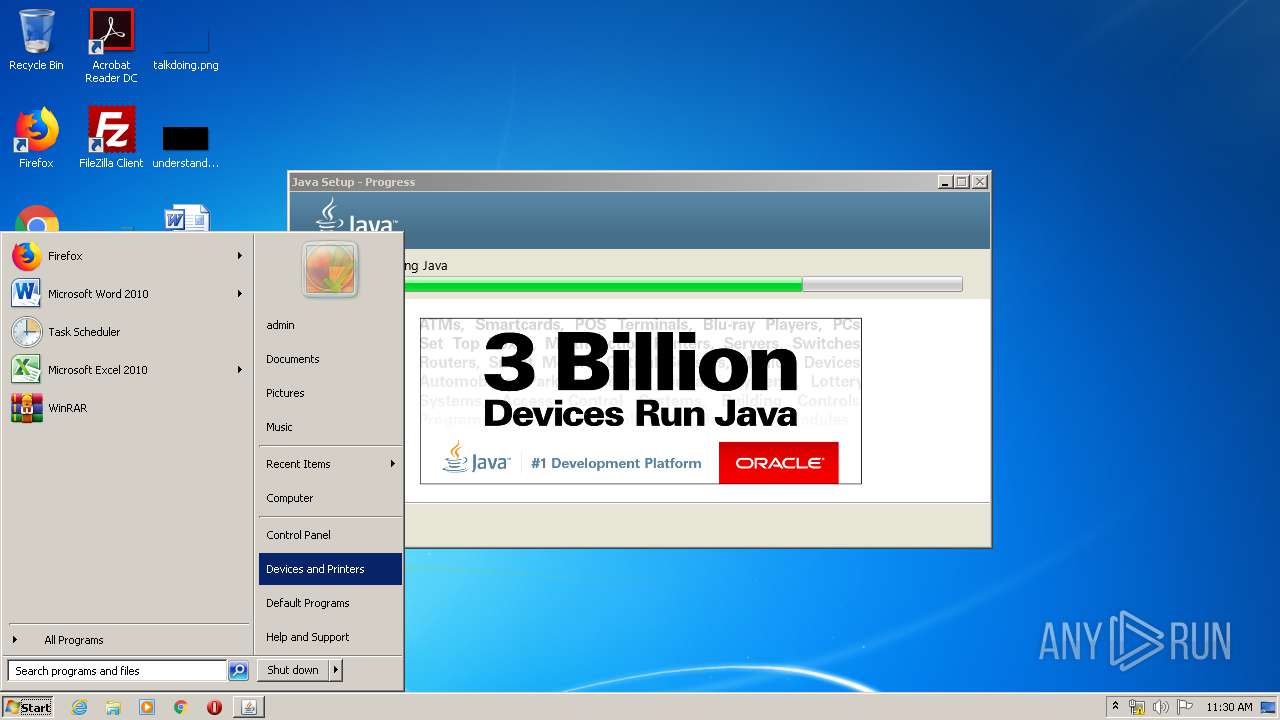This screenshot has height=720, width=1280.
Task: Open Documents from the Start menu
Action: tap(330, 359)
